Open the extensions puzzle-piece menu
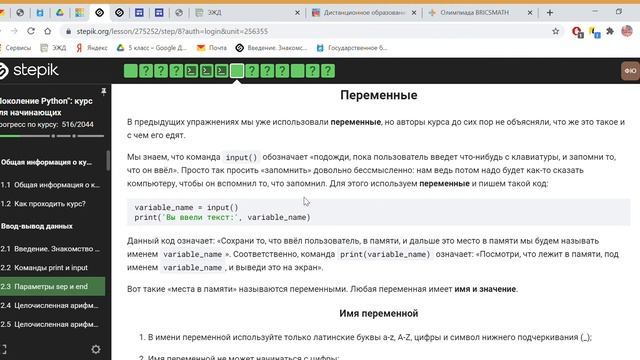The image size is (640, 360). (610, 31)
